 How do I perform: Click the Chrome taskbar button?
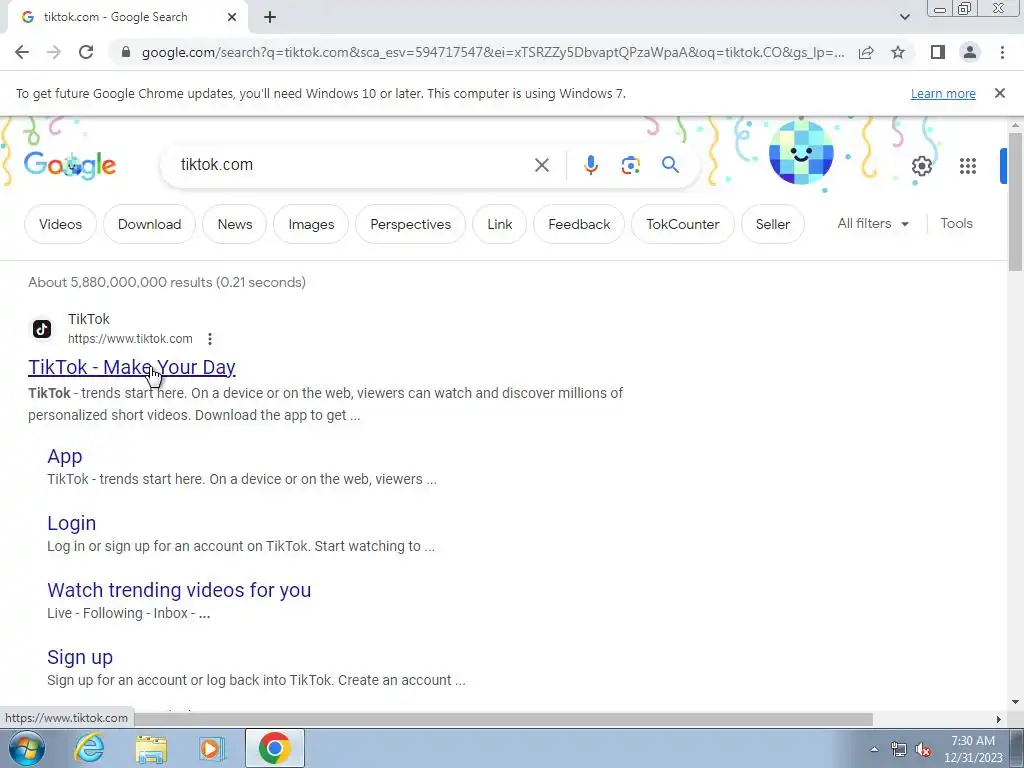click(275, 748)
